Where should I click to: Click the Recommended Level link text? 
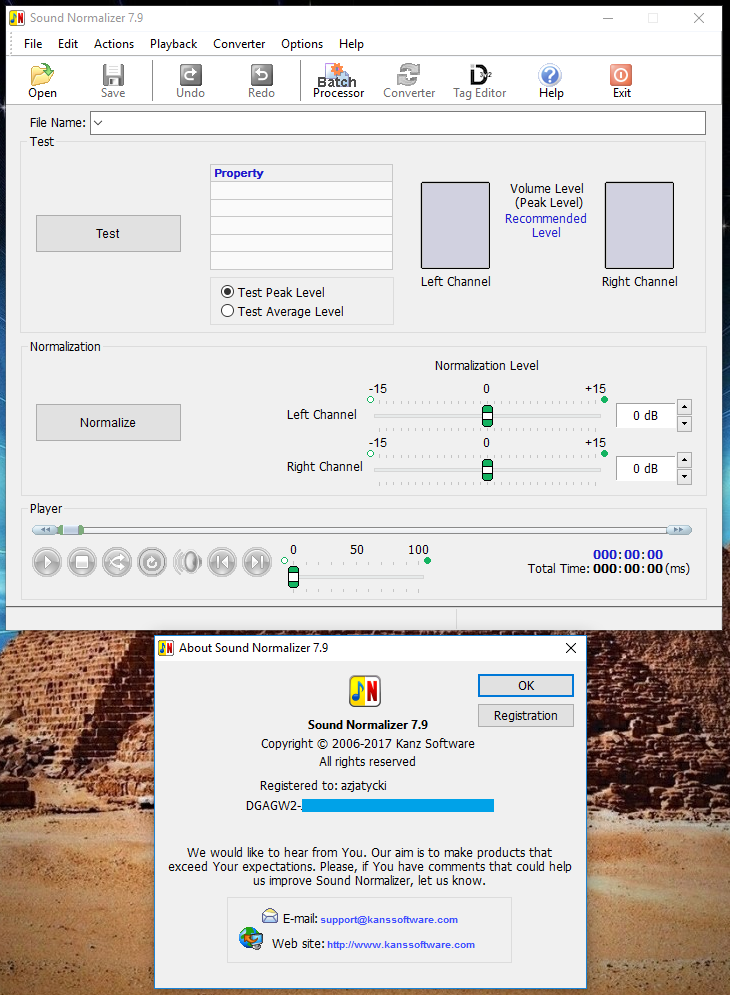(x=546, y=225)
